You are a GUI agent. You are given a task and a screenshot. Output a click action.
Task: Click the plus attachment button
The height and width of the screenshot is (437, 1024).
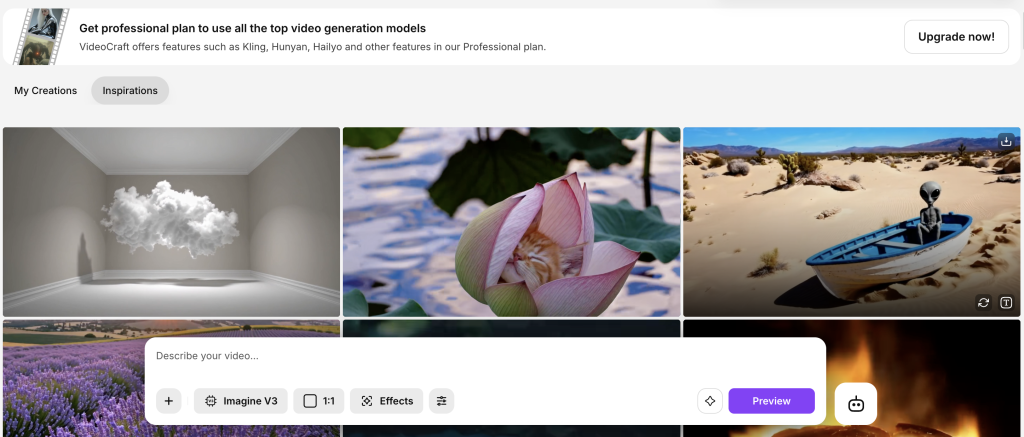[168, 401]
